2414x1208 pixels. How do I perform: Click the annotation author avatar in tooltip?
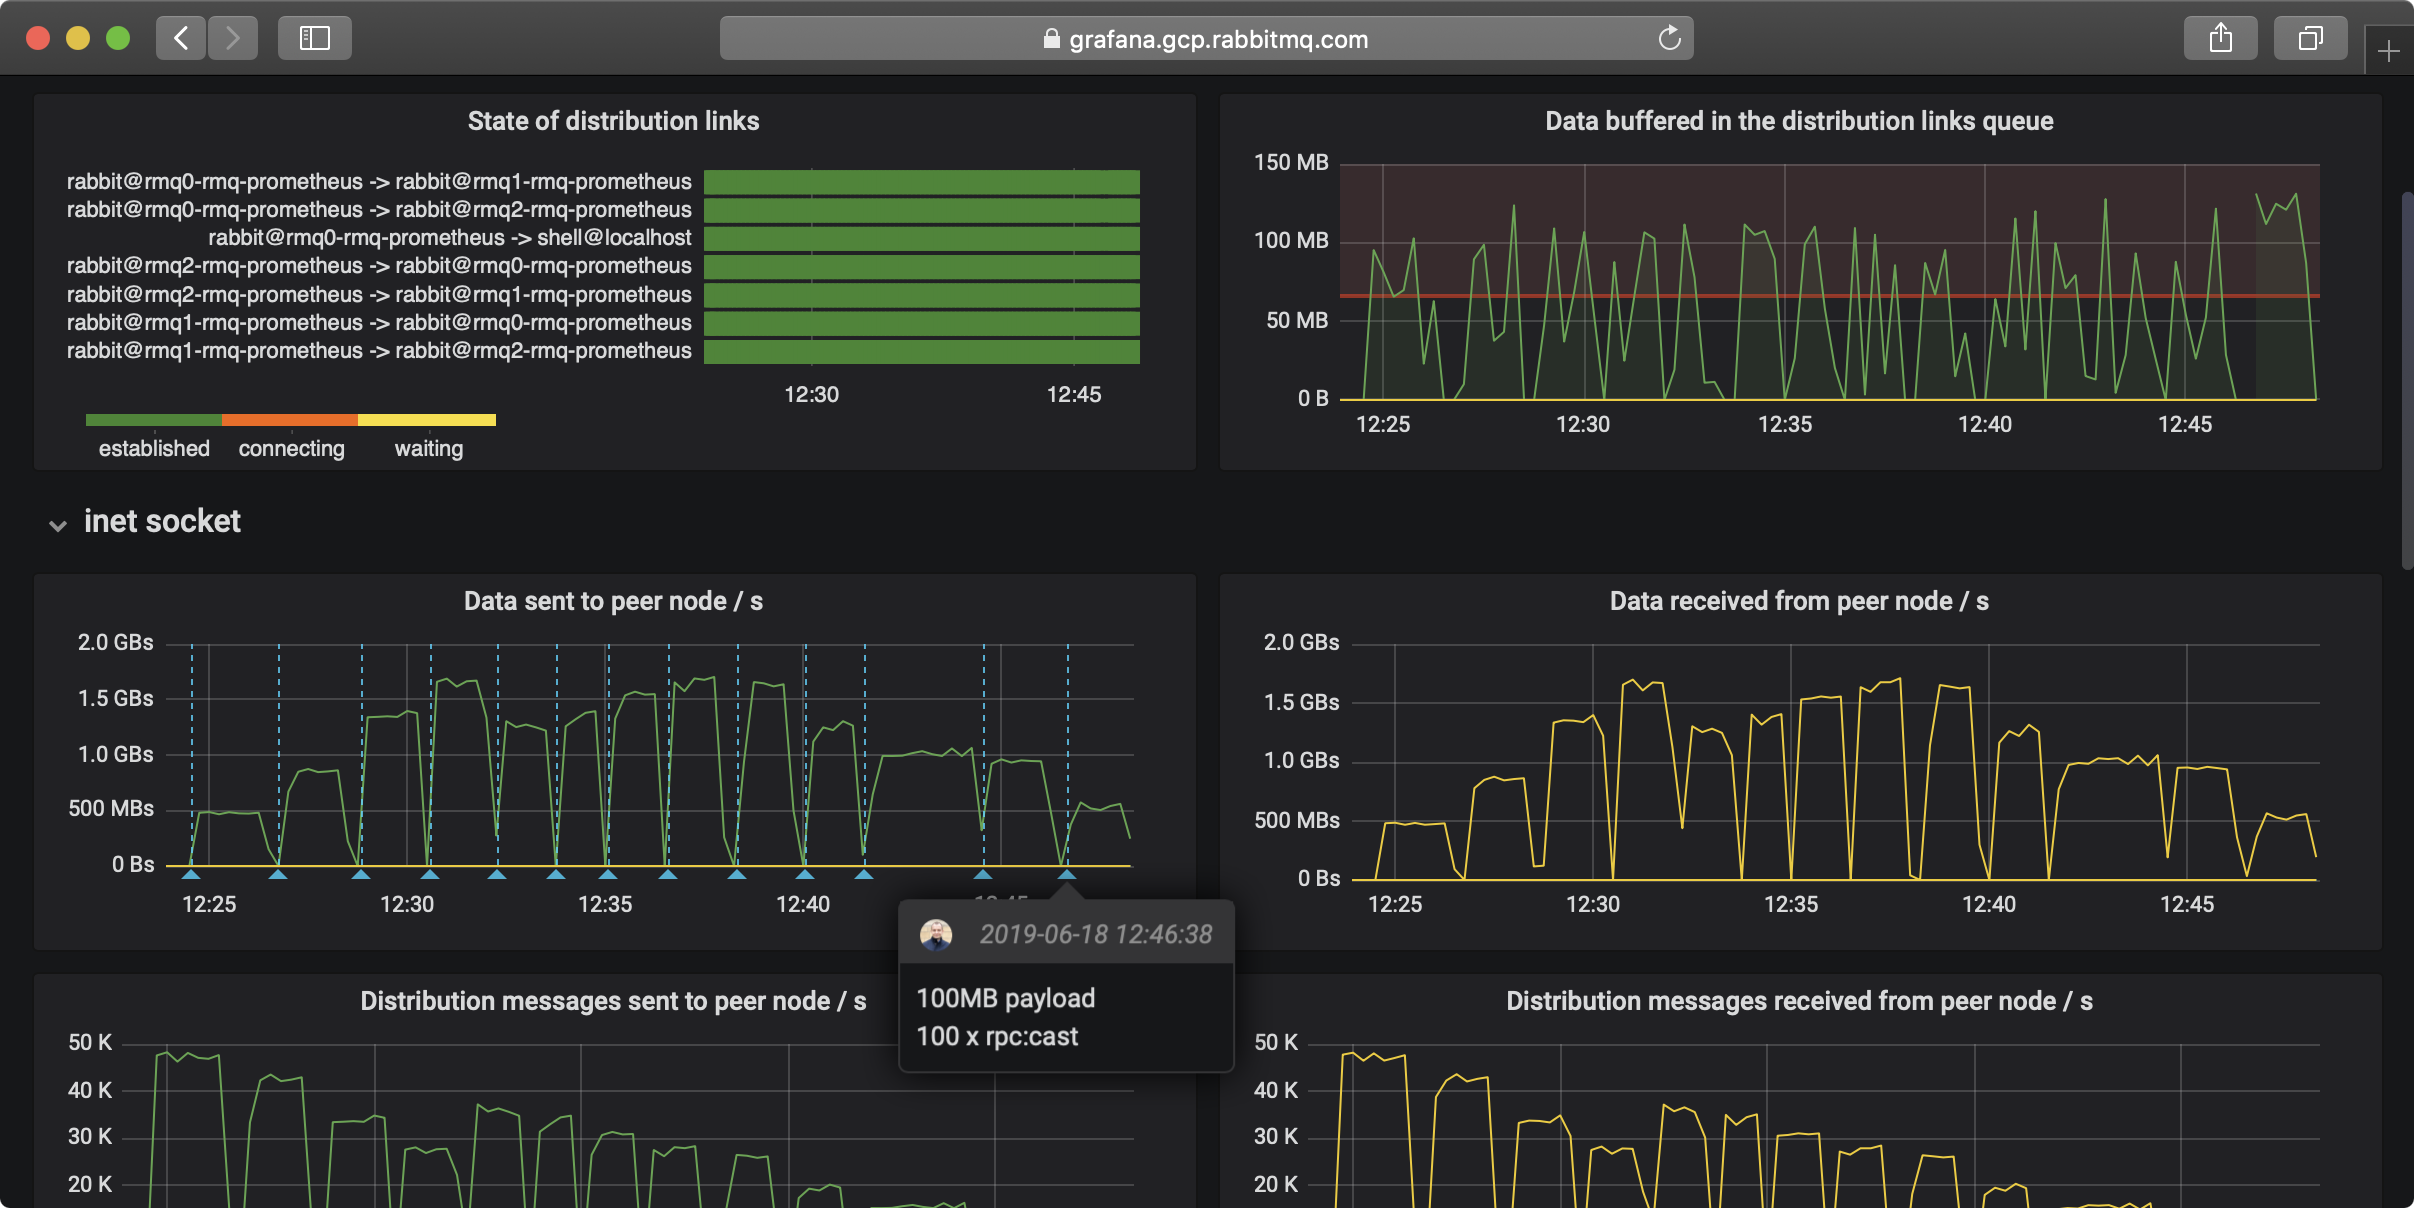[936, 935]
